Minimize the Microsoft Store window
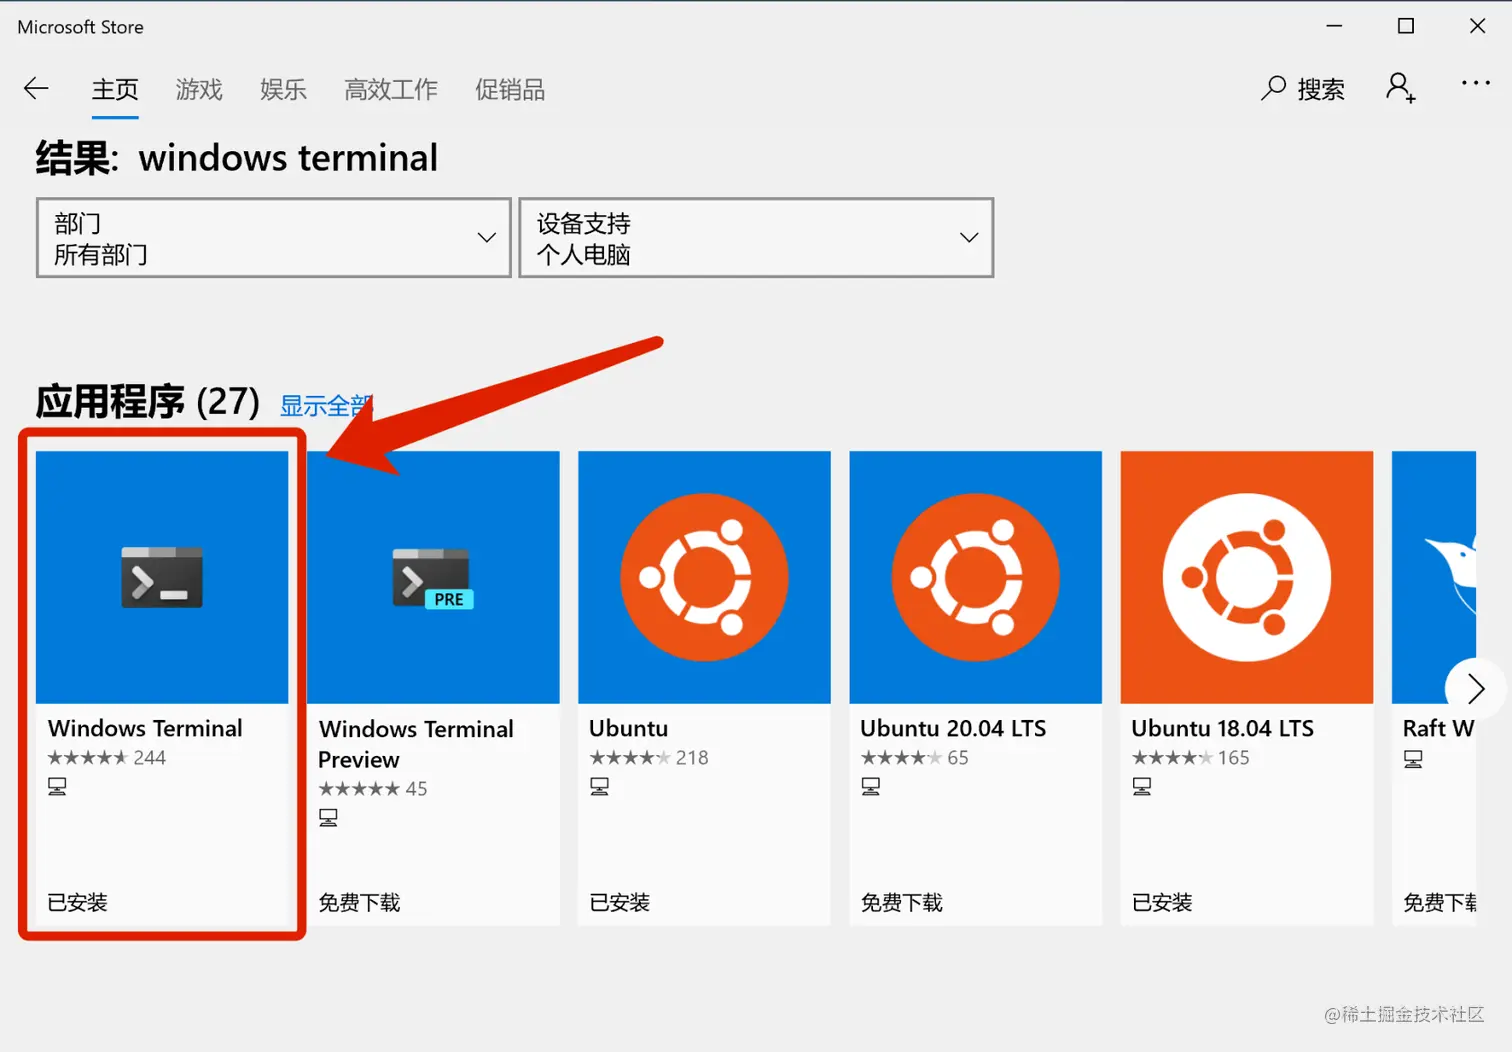The image size is (1512, 1052). tap(1334, 26)
